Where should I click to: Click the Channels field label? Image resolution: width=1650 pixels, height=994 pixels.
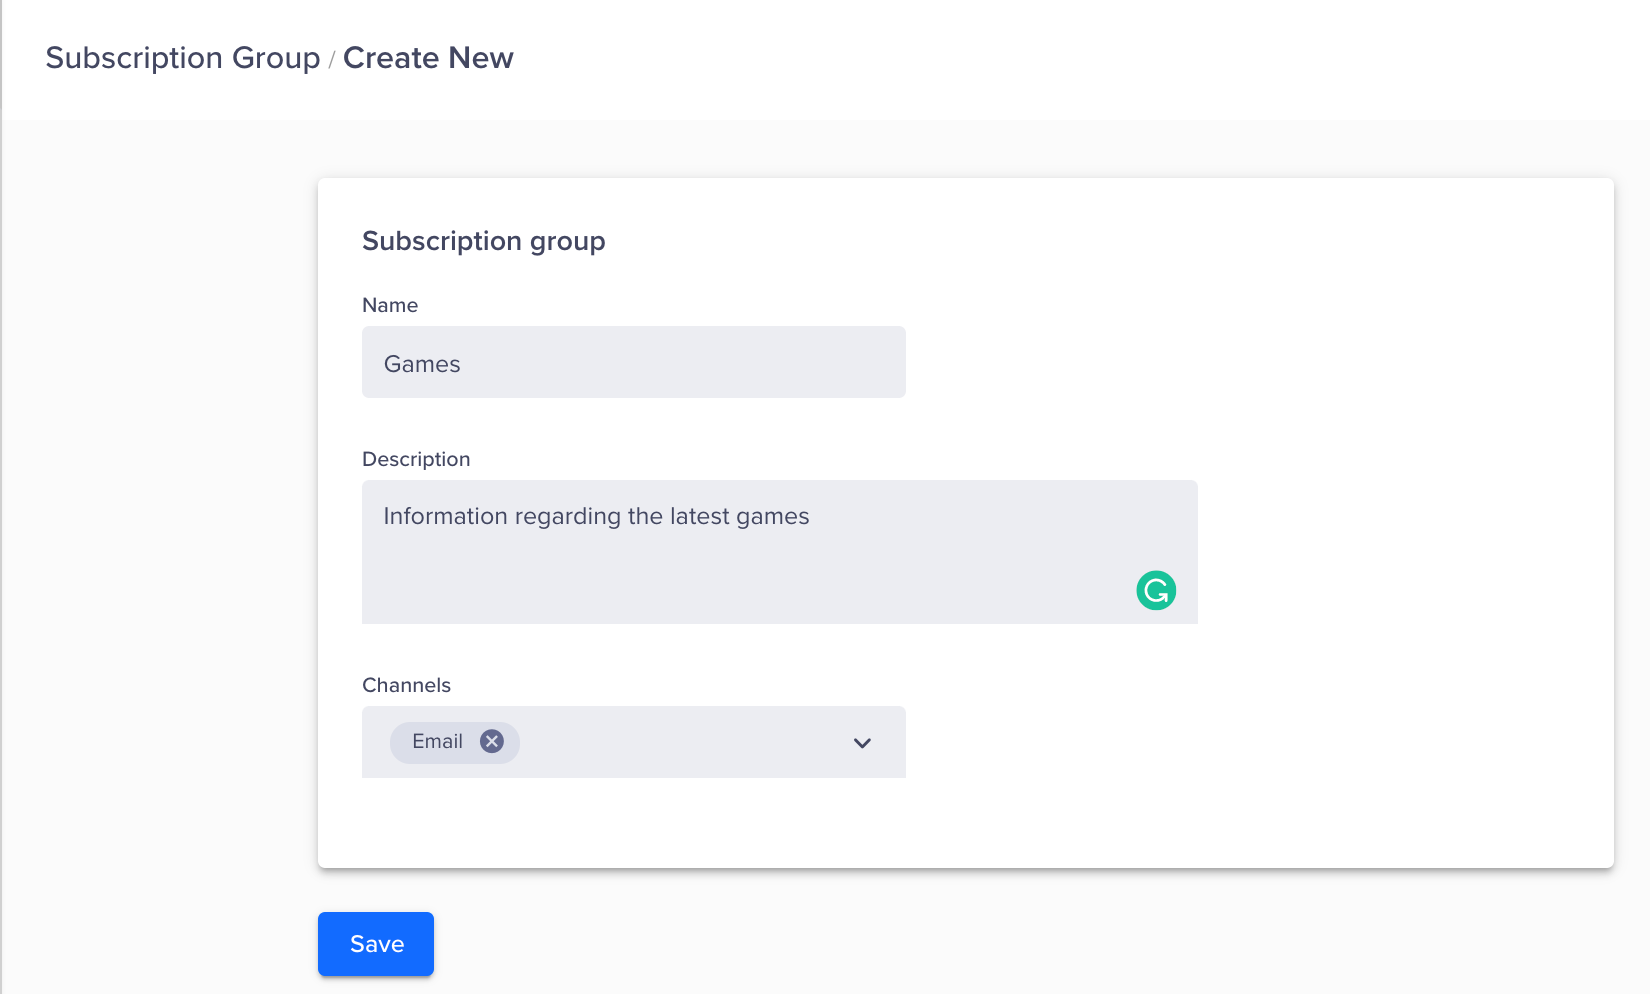[x=406, y=685]
